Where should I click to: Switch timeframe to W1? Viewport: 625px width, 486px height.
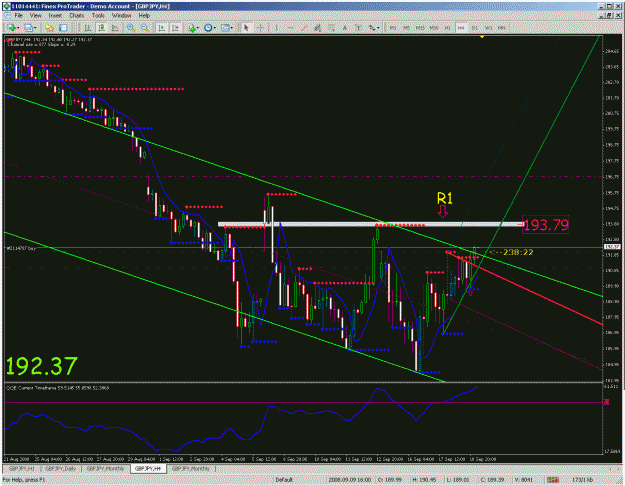point(488,28)
